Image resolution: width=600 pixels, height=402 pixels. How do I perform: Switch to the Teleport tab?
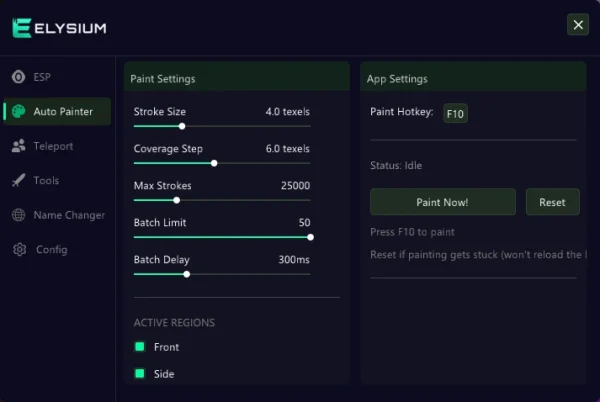pyautogui.click(x=57, y=146)
